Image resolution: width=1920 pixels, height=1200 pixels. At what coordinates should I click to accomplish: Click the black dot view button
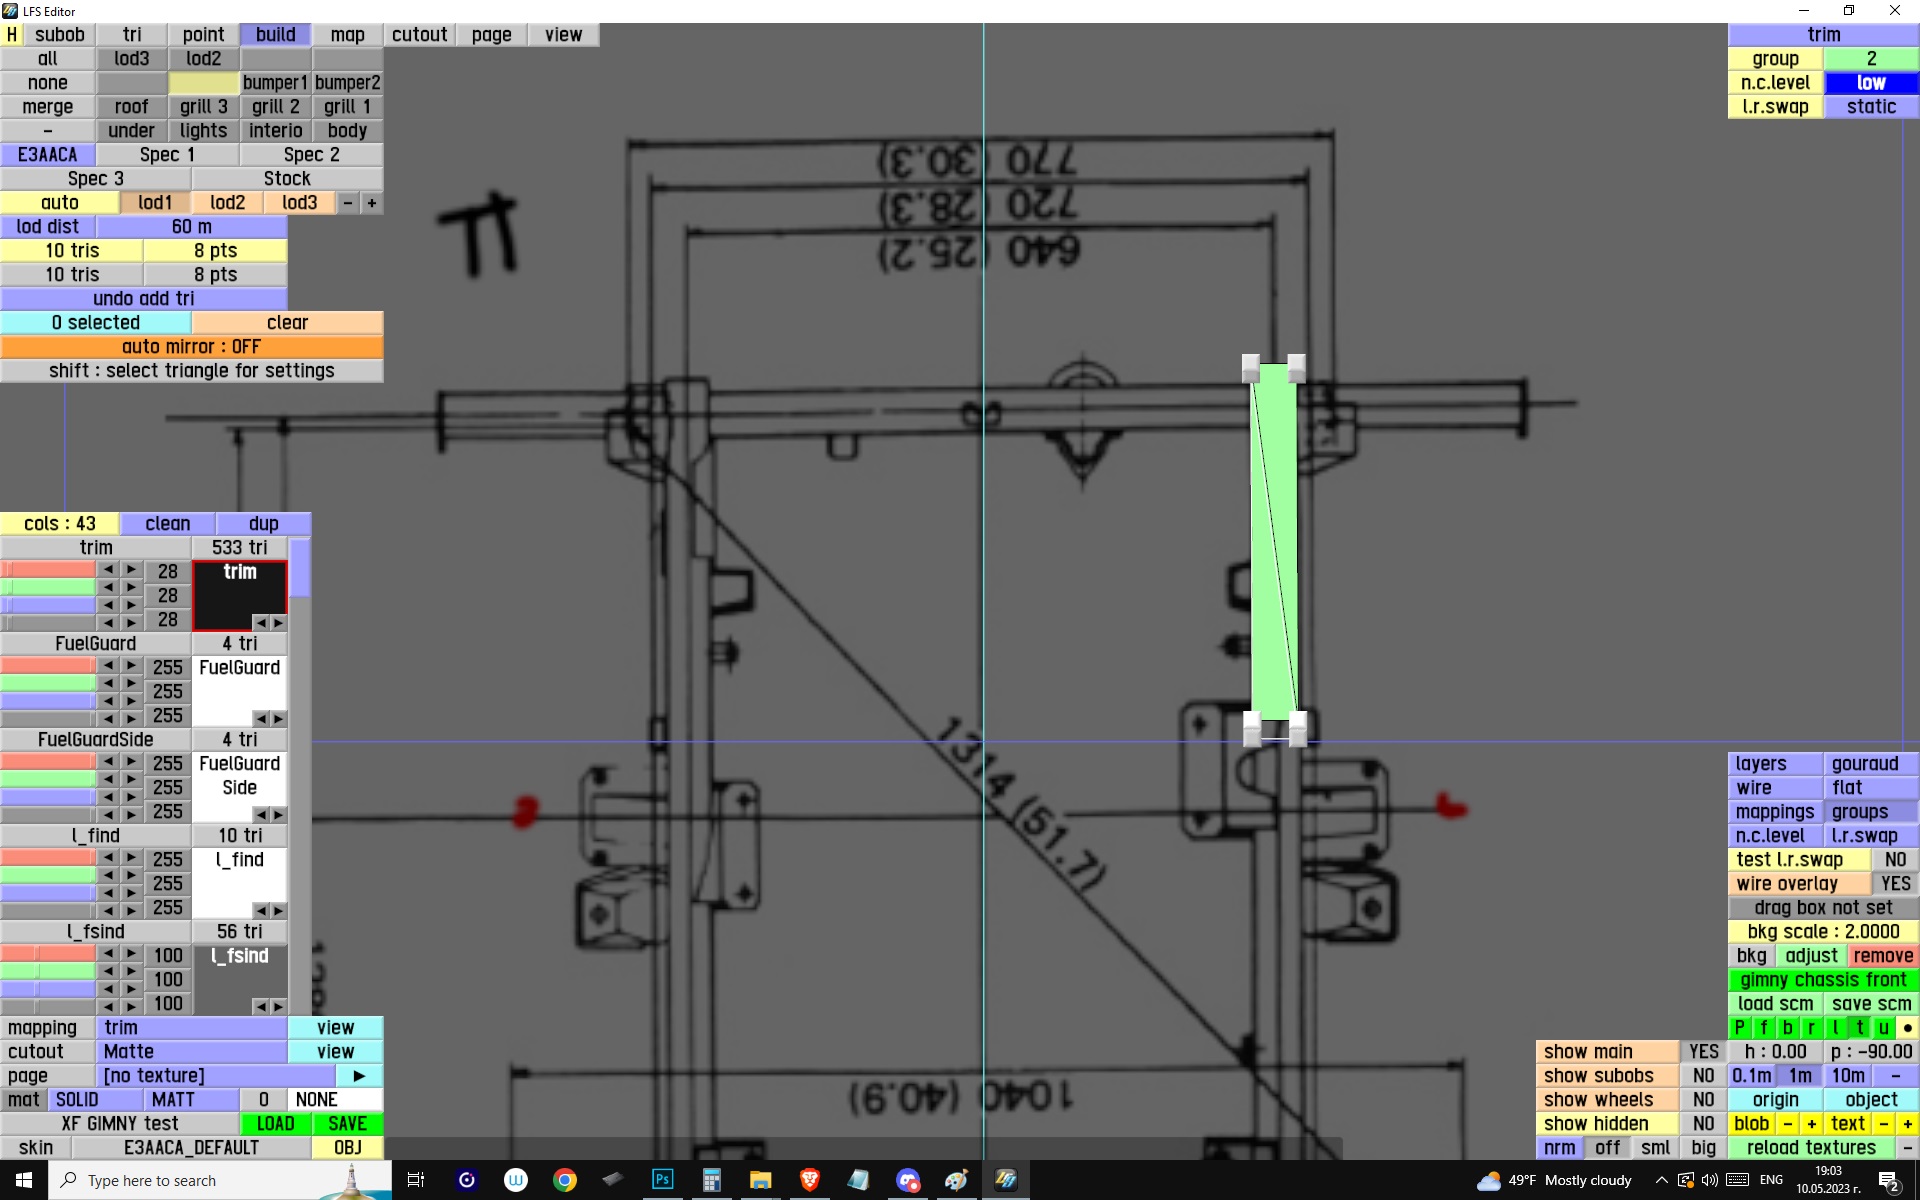1907,1027
